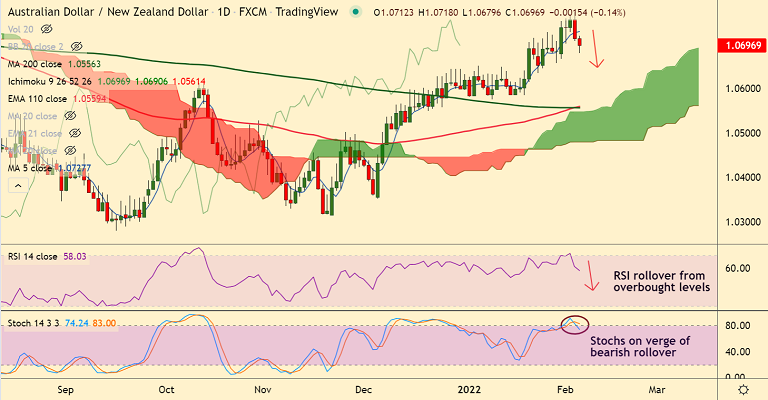Viewport: 768px width, 400px height.
Task: Click close value C1.06969 in header
Action: coord(525,13)
